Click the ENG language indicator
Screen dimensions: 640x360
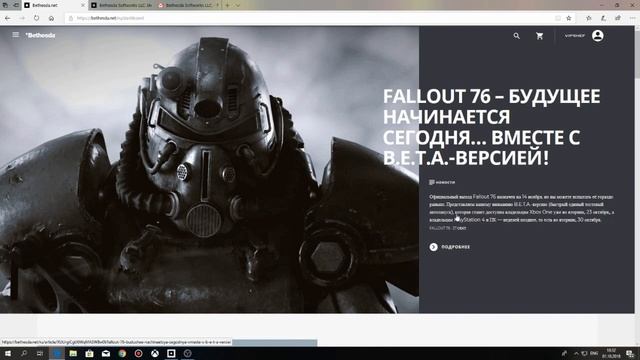click(x=594, y=353)
